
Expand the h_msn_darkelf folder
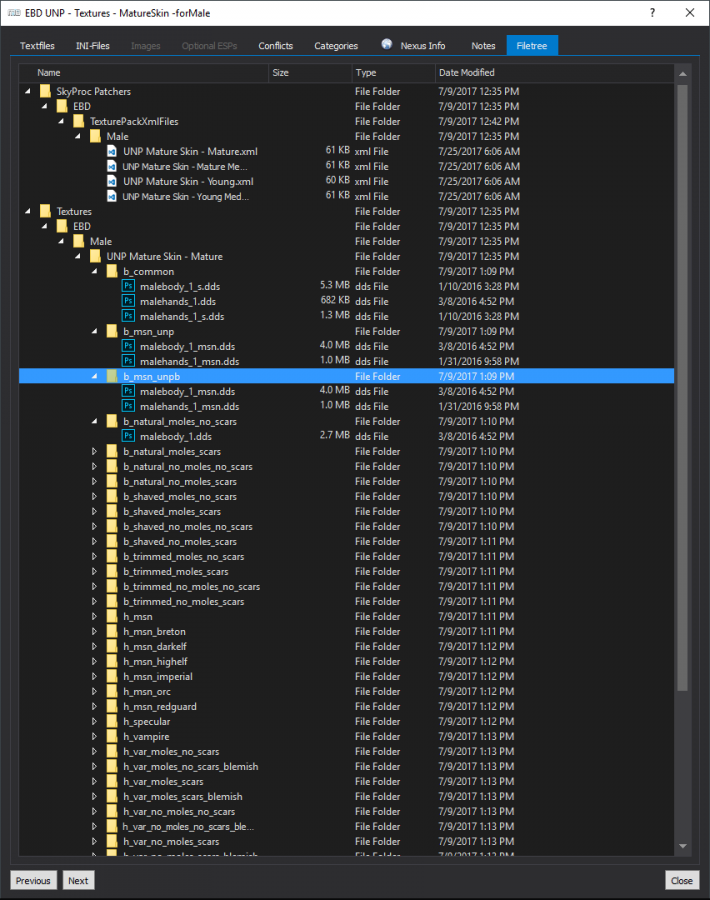pos(94,646)
